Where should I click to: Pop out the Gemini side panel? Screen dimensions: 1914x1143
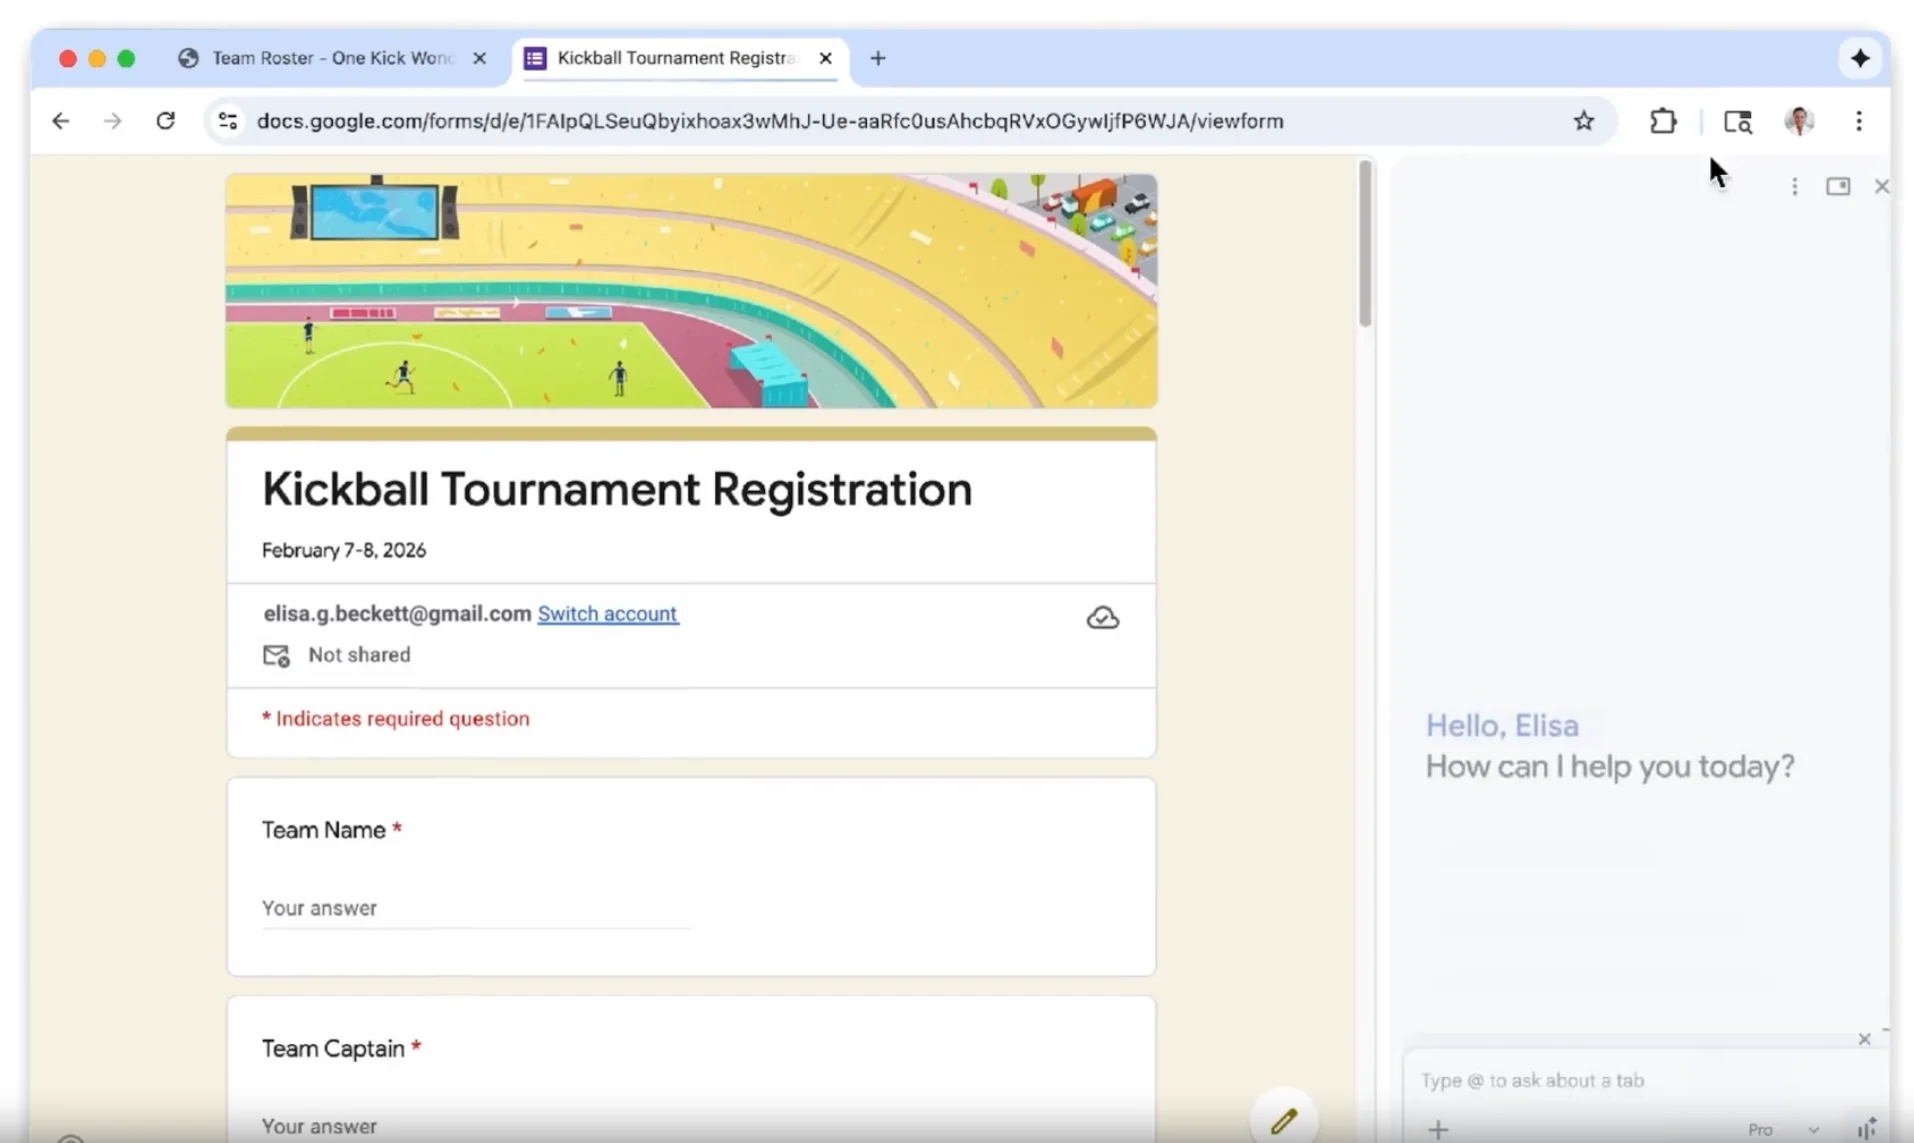(1837, 187)
